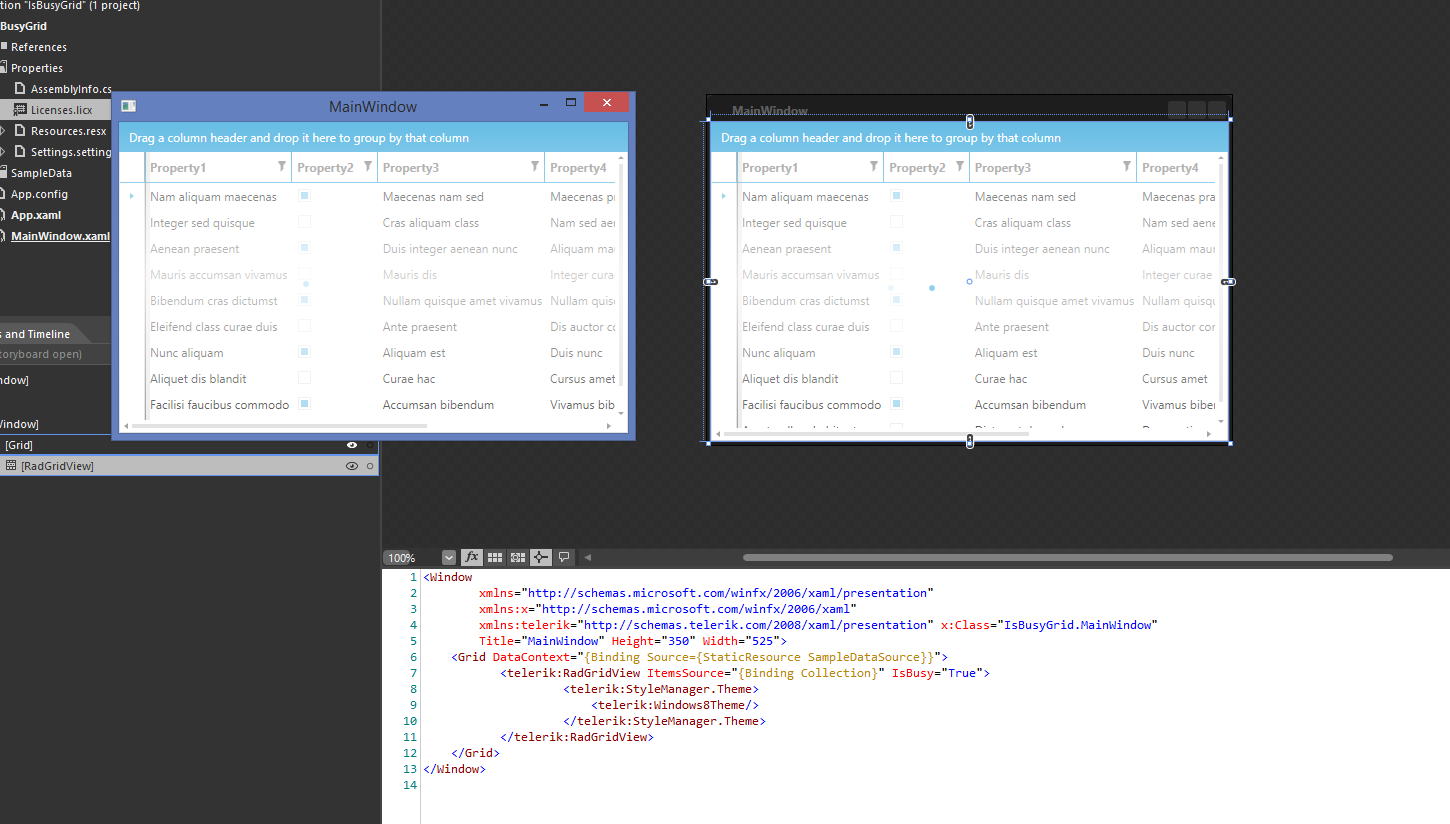Image resolution: width=1450 pixels, height=824 pixels.
Task: Click the AssemblyInfo.cs file icon
Action: click(x=20, y=89)
